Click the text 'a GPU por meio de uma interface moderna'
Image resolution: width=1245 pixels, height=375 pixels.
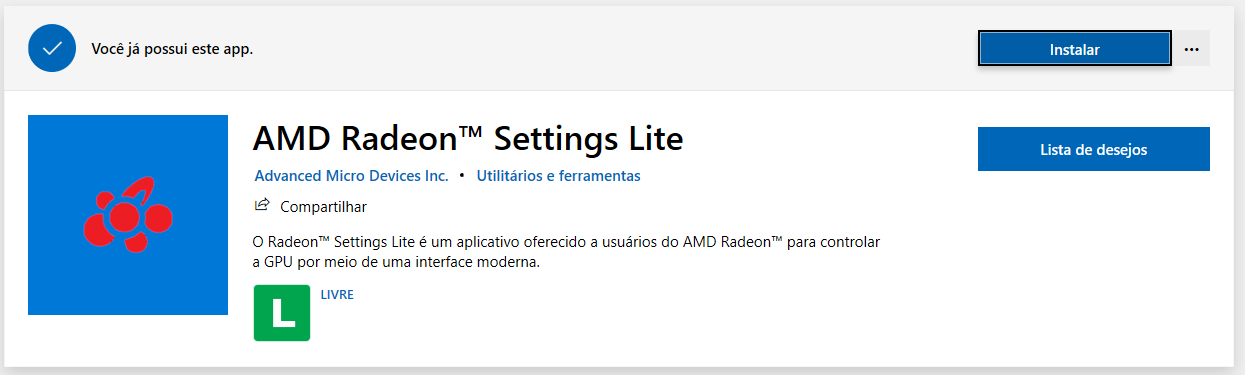[x=397, y=263]
